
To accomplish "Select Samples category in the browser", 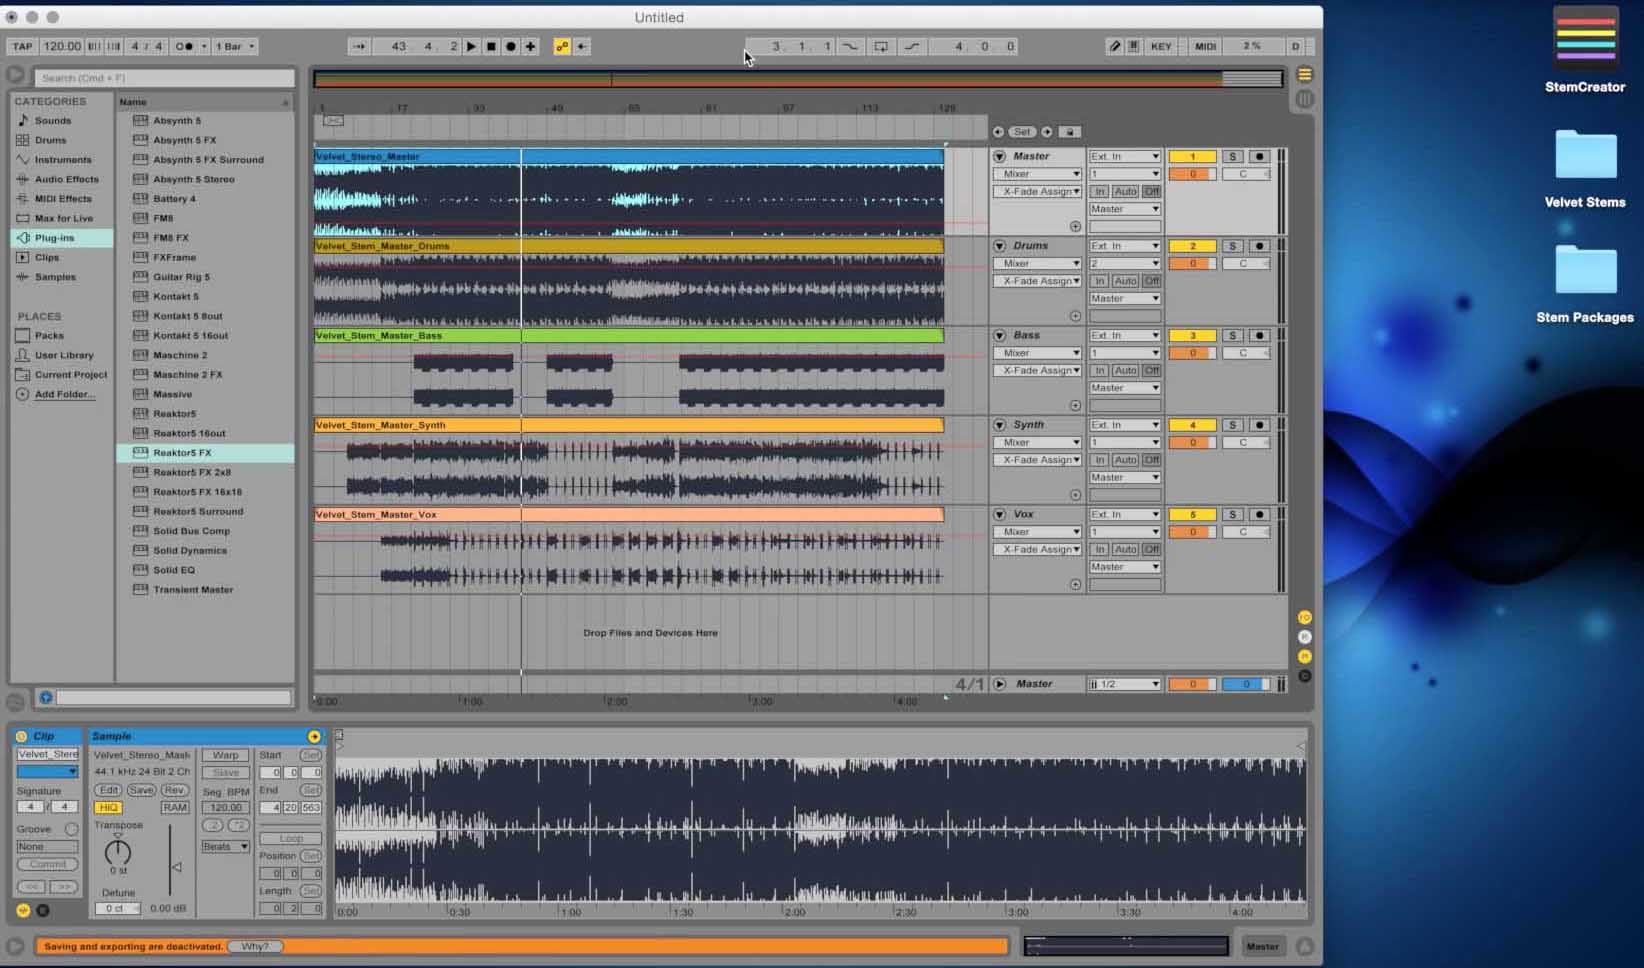I will 55,277.
